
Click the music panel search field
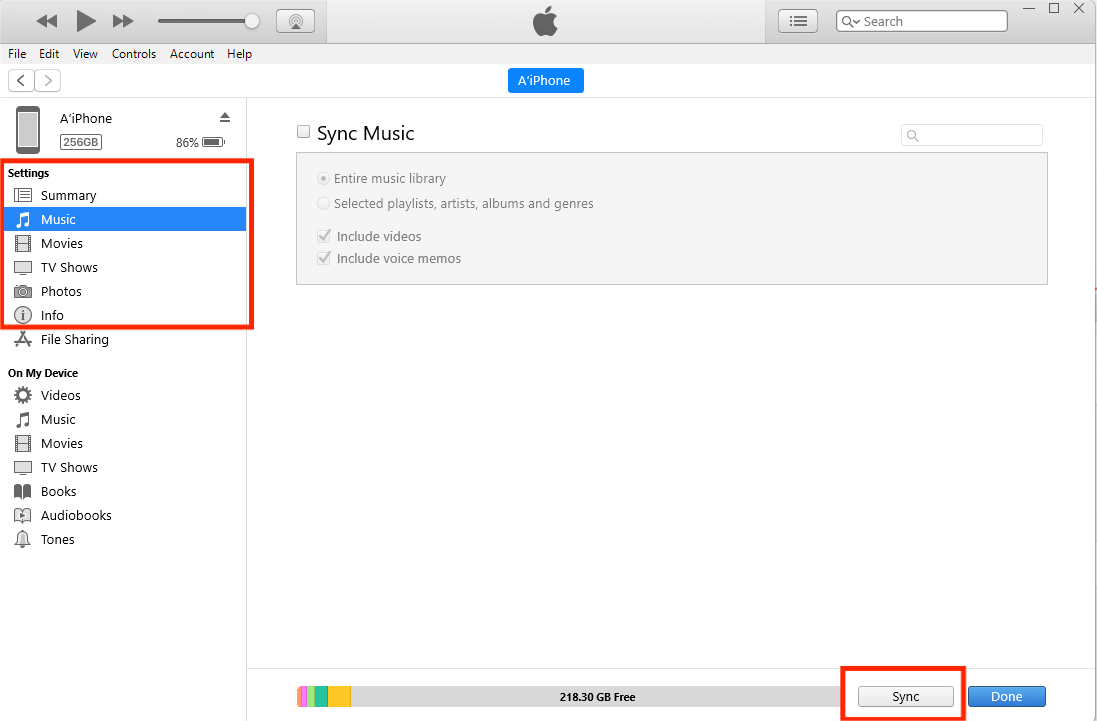point(972,135)
